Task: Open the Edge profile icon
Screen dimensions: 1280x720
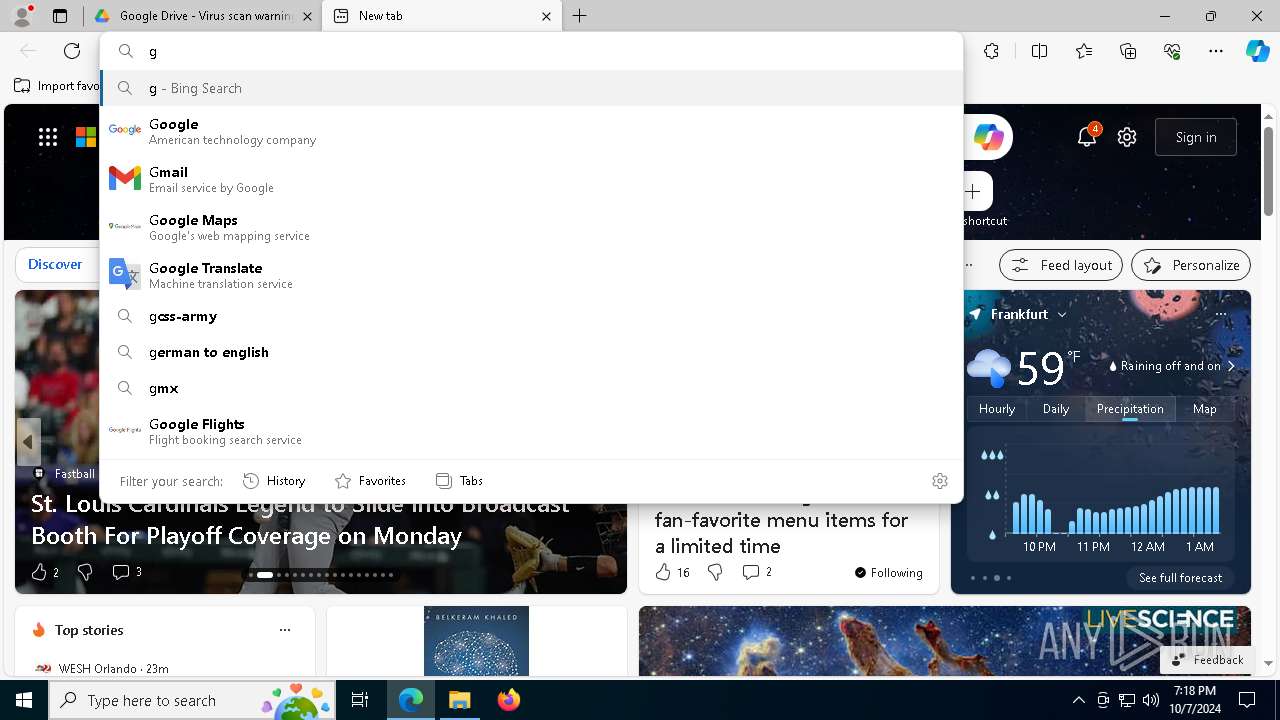Action: tap(21, 16)
